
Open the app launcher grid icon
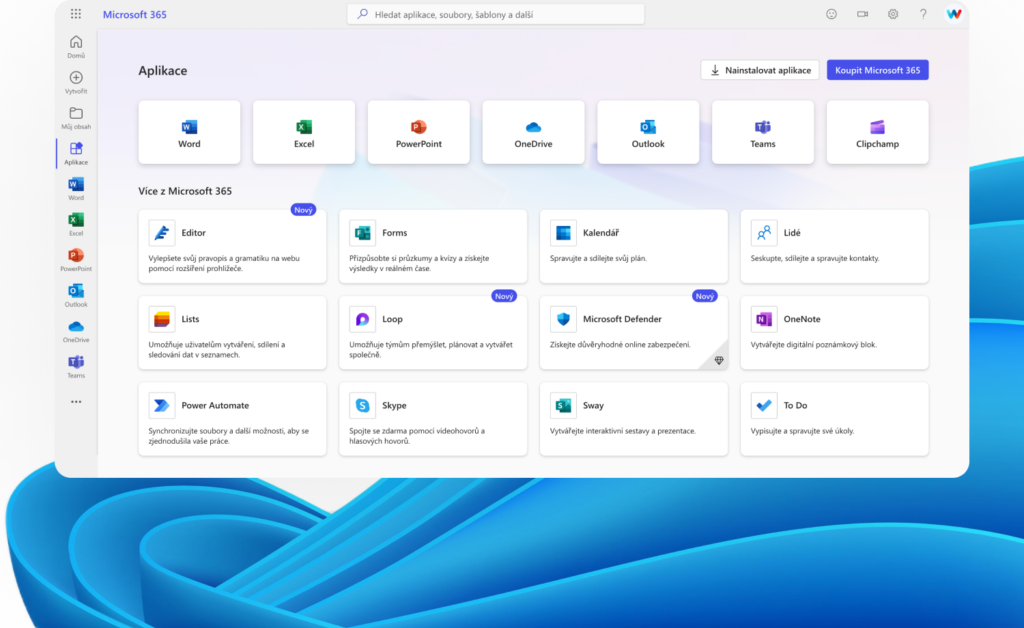tap(76, 14)
